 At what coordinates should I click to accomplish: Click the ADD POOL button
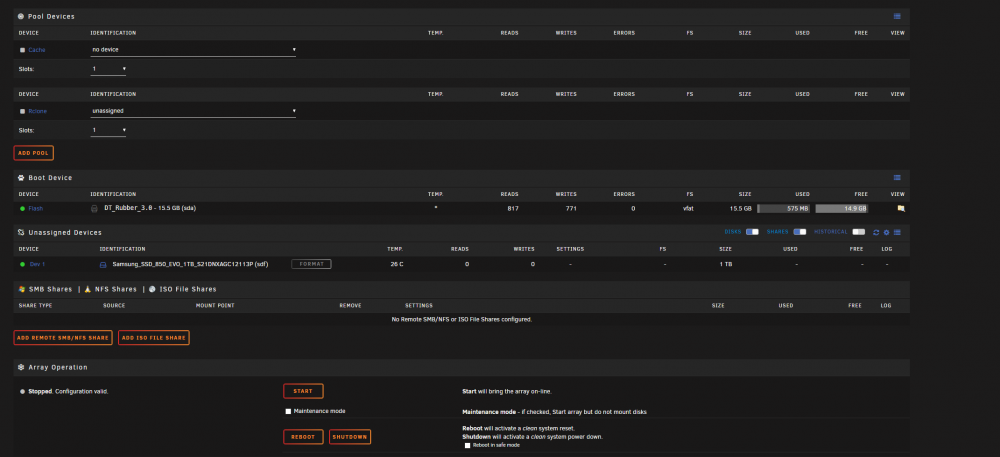pos(34,153)
